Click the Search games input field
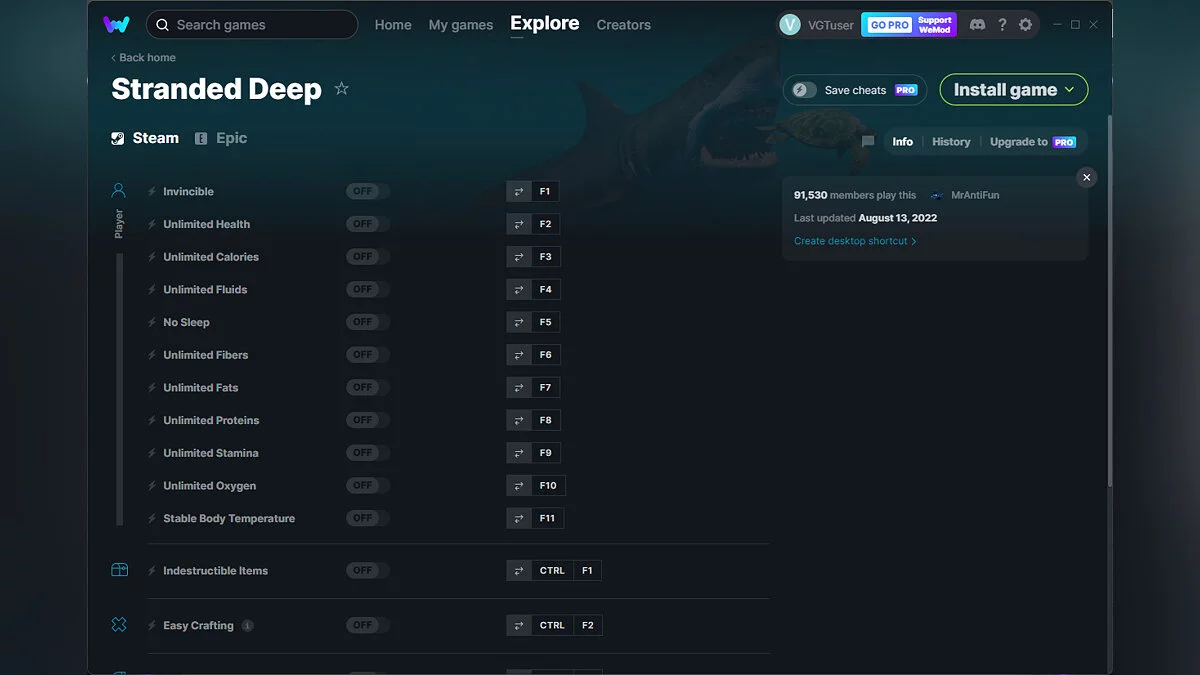The image size is (1200, 675). tap(250, 24)
